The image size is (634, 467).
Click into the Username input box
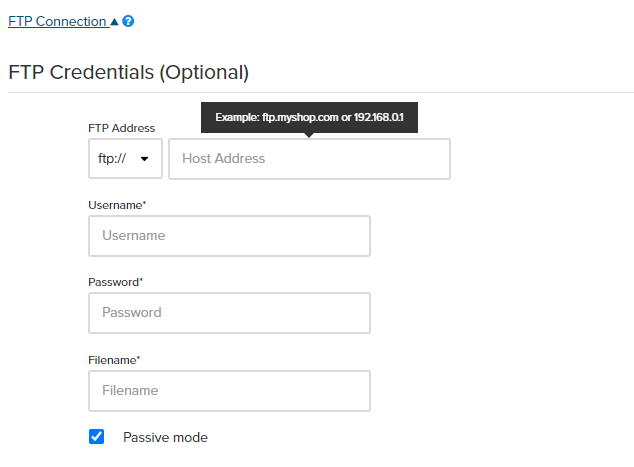click(229, 236)
